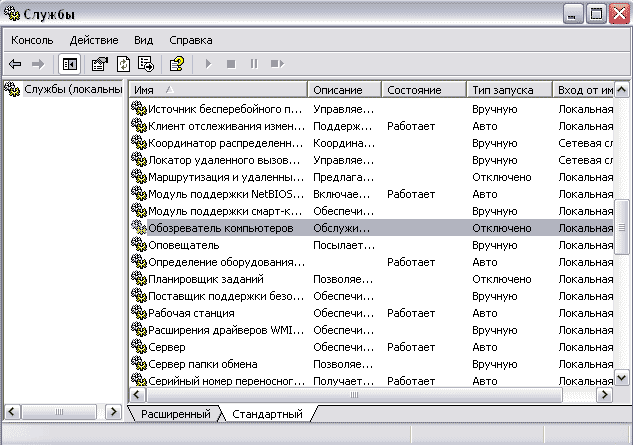Click services list scroll right arrow

coord(605,394)
